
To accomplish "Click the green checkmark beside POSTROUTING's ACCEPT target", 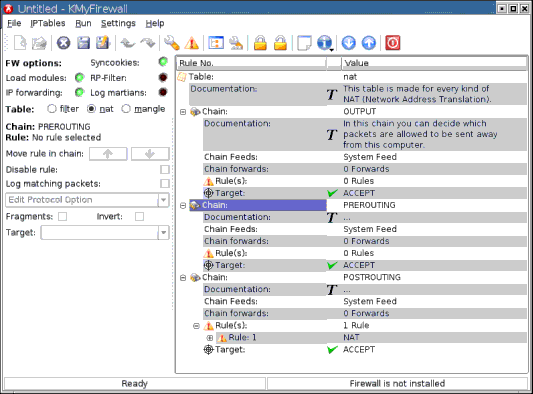I will pyautogui.click(x=332, y=349).
